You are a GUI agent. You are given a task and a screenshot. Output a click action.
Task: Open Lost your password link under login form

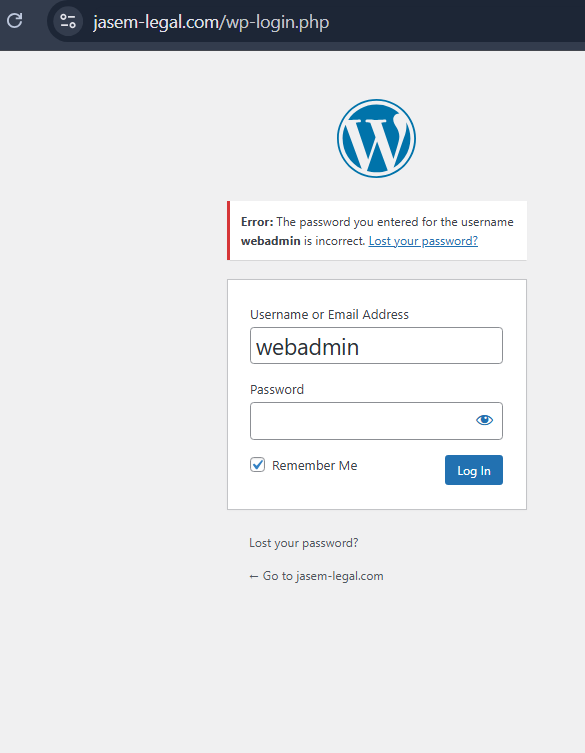click(304, 543)
